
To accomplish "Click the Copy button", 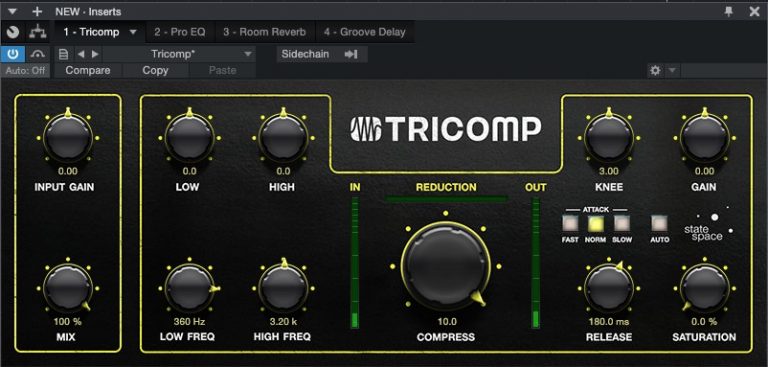I will (155, 71).
